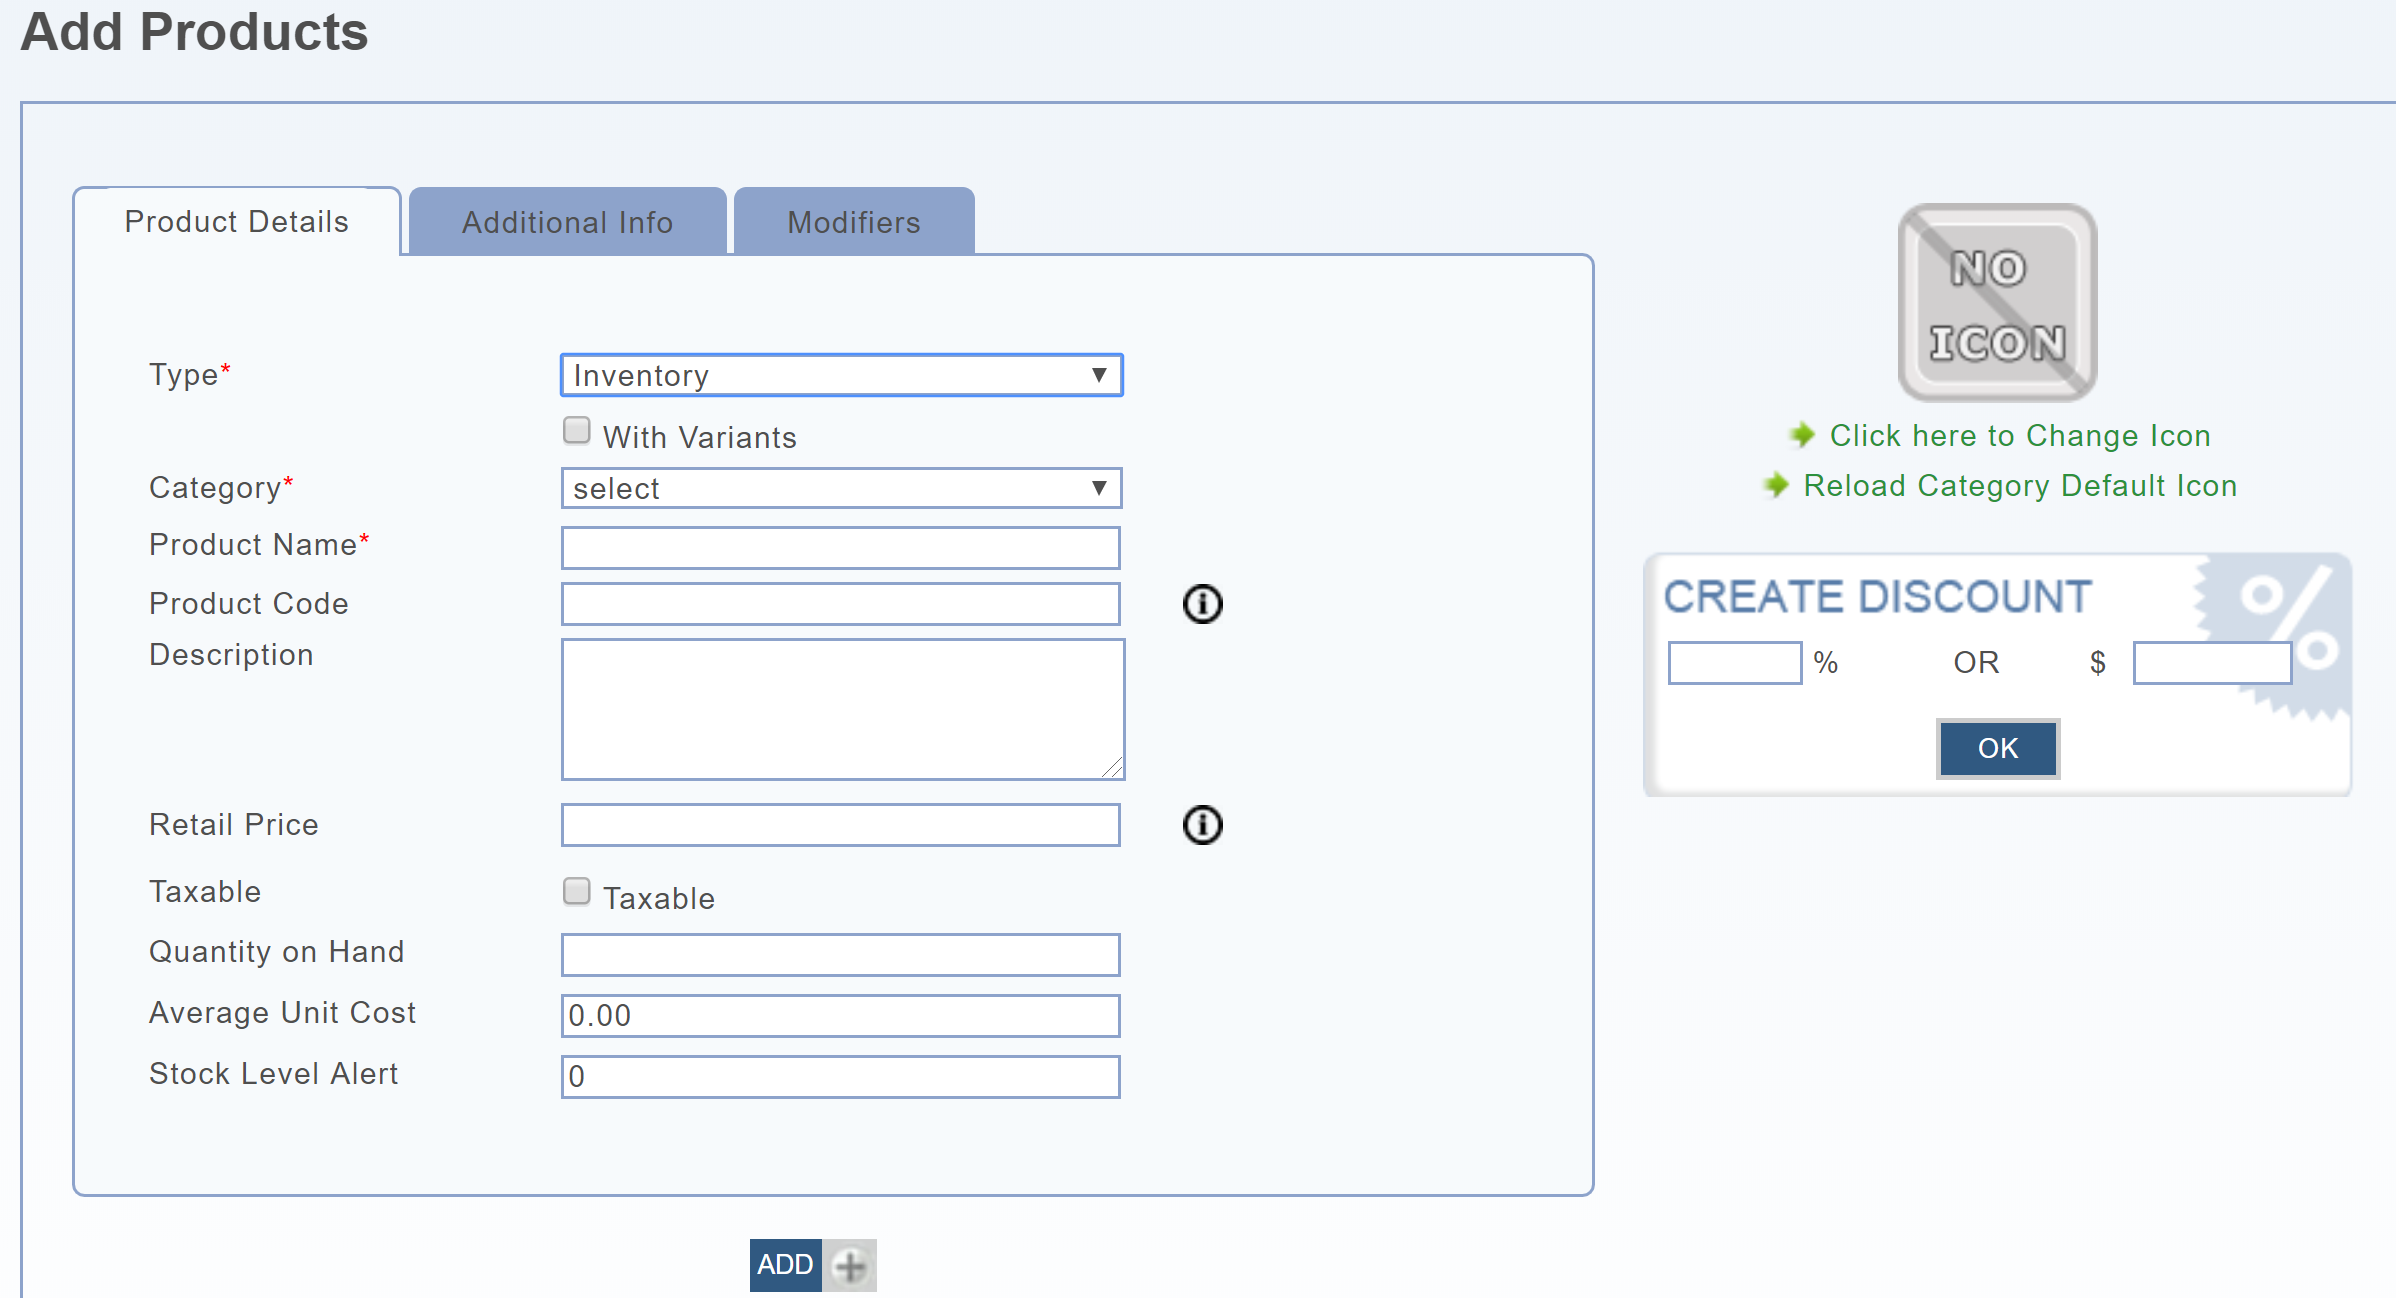This screenshot has height=1298, width=2396.
Task: Click Reload Category Default Icon link
Action: (2019, 485)
